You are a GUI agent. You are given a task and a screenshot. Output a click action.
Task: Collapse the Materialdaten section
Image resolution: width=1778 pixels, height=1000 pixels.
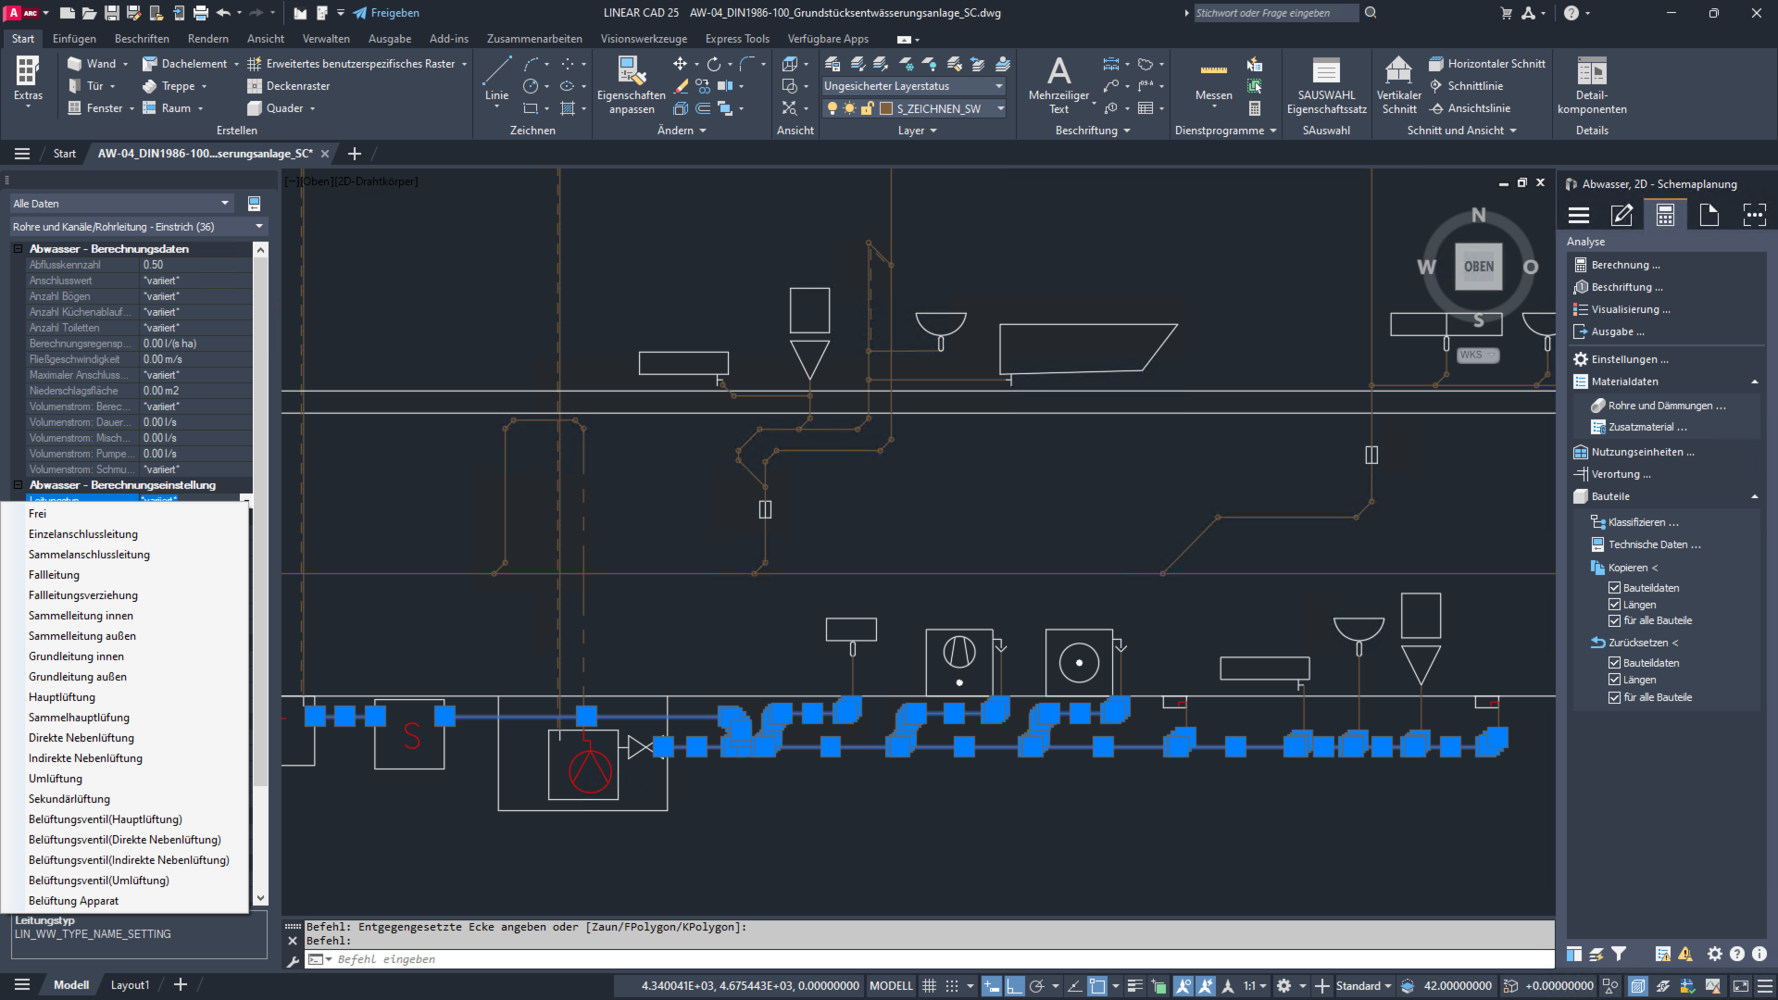click(1754, 382)
